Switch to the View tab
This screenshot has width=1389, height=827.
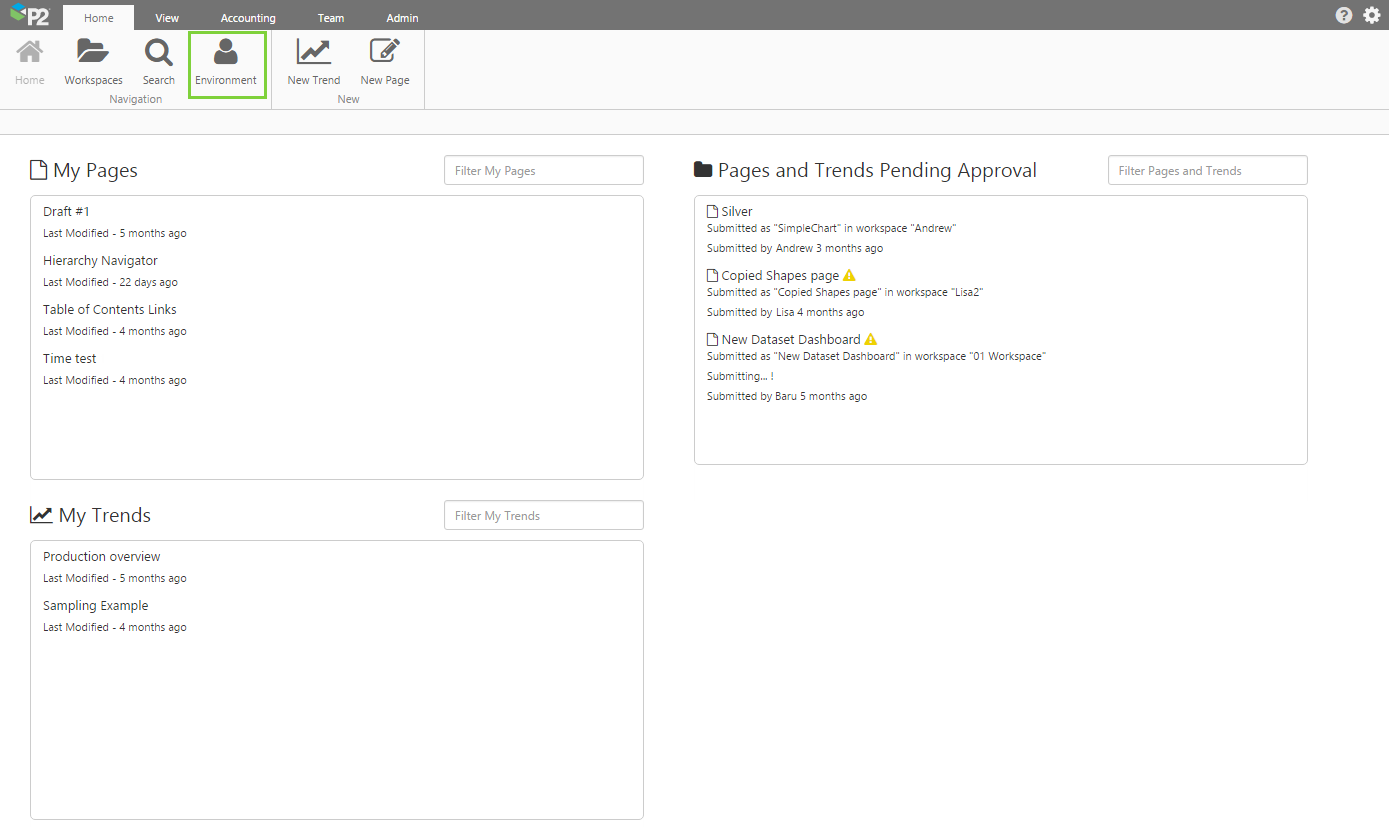click(167, 18)
